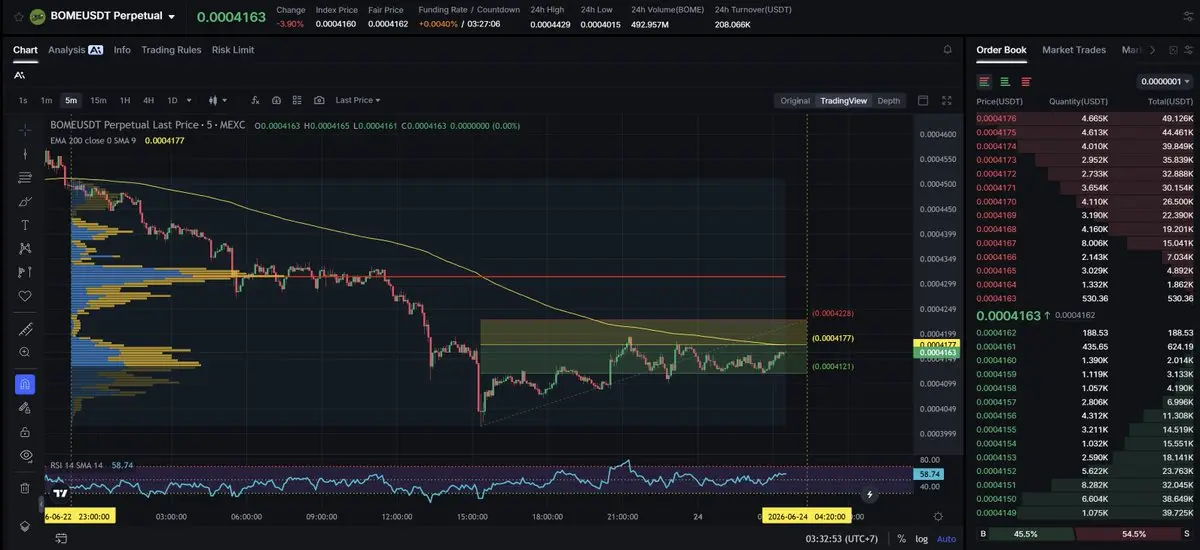Click the AI assistant icon below Chart tab
Viewport: 1200px width, 550px height.
[x=19, y=75]
